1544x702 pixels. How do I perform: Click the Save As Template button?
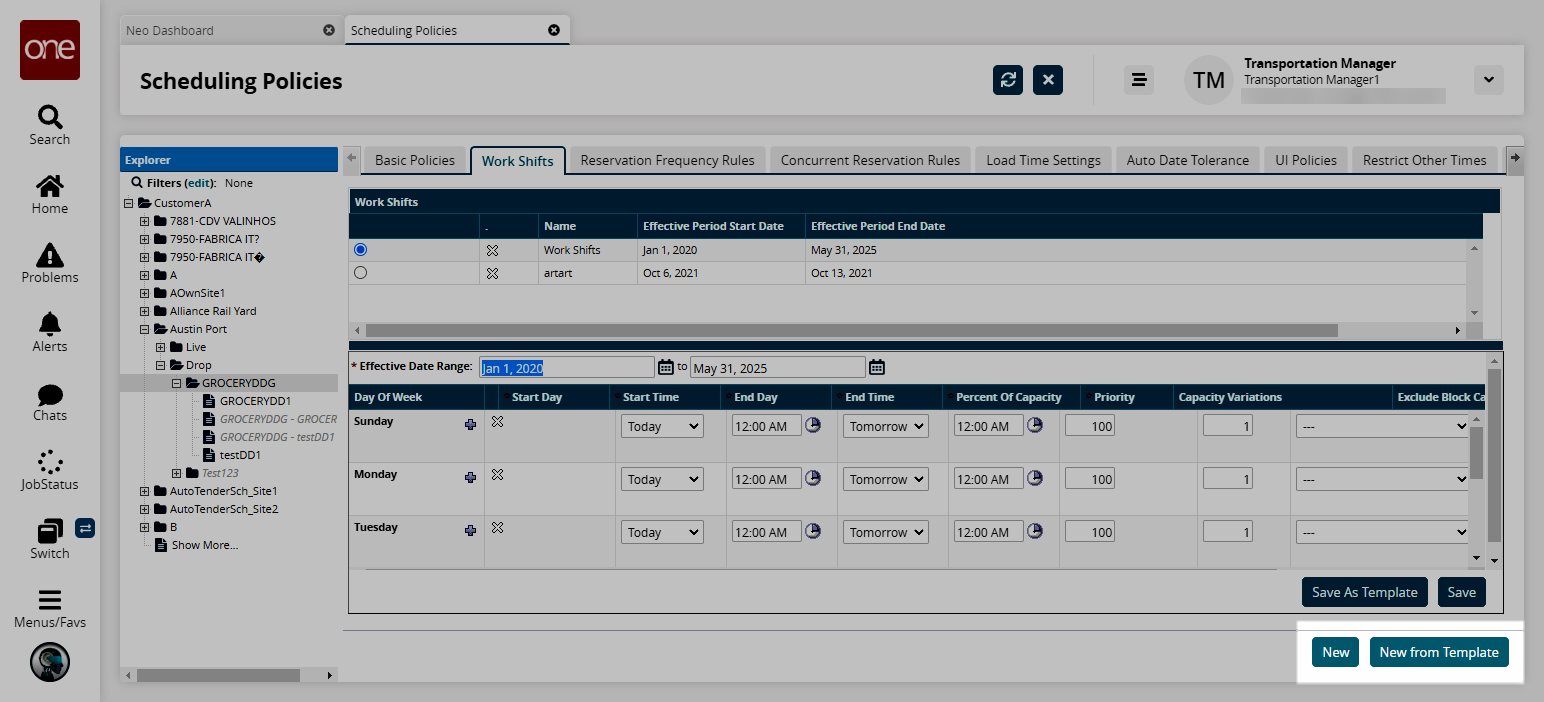1365,592
